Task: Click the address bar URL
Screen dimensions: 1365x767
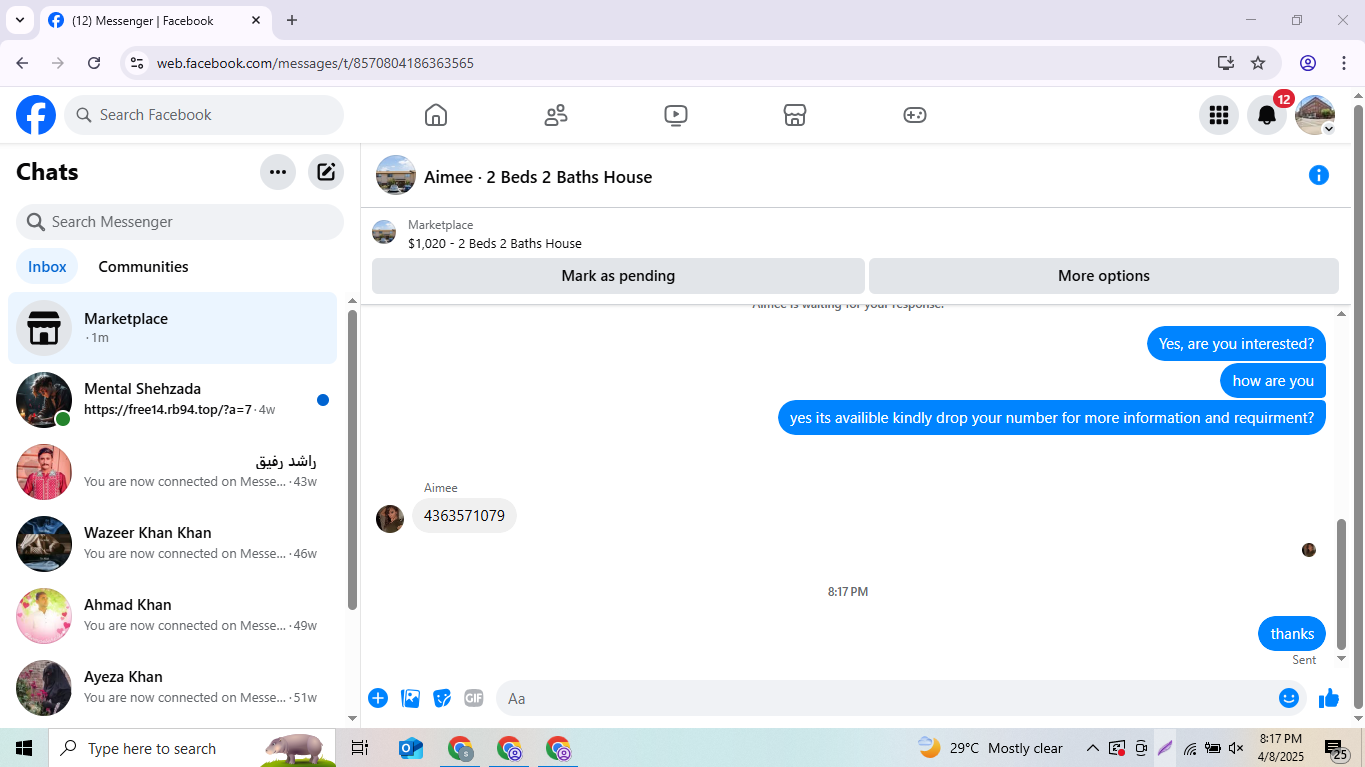Action: point(315,63)
